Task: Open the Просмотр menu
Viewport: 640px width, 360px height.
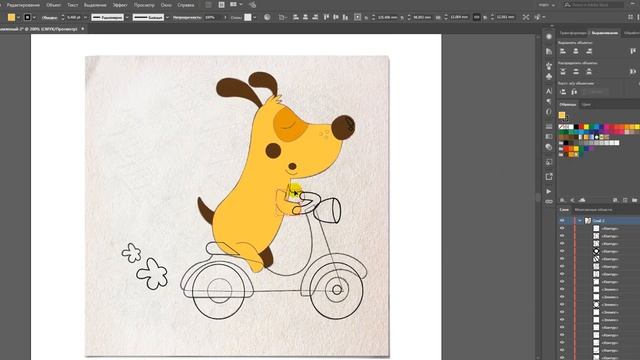Action: click(x=144, y=5)
